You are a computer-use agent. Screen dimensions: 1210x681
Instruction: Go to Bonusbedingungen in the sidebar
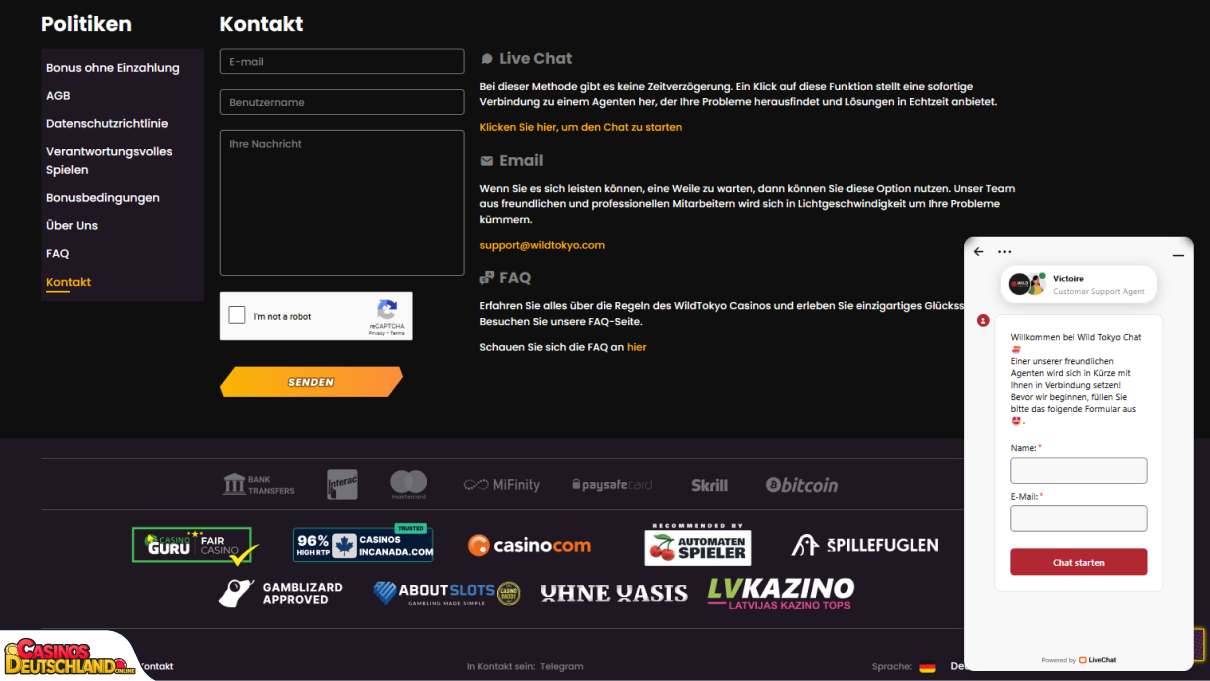(103, 198)
